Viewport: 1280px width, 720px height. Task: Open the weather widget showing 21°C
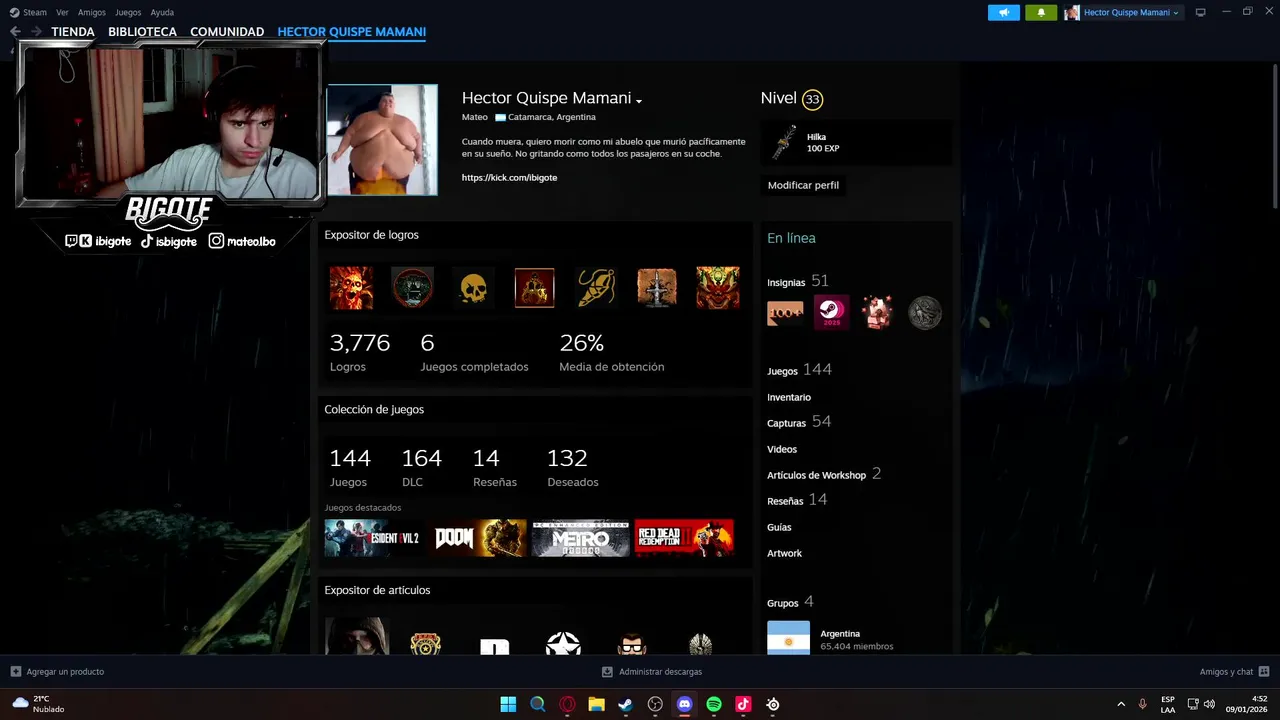[x=38, y=704]
